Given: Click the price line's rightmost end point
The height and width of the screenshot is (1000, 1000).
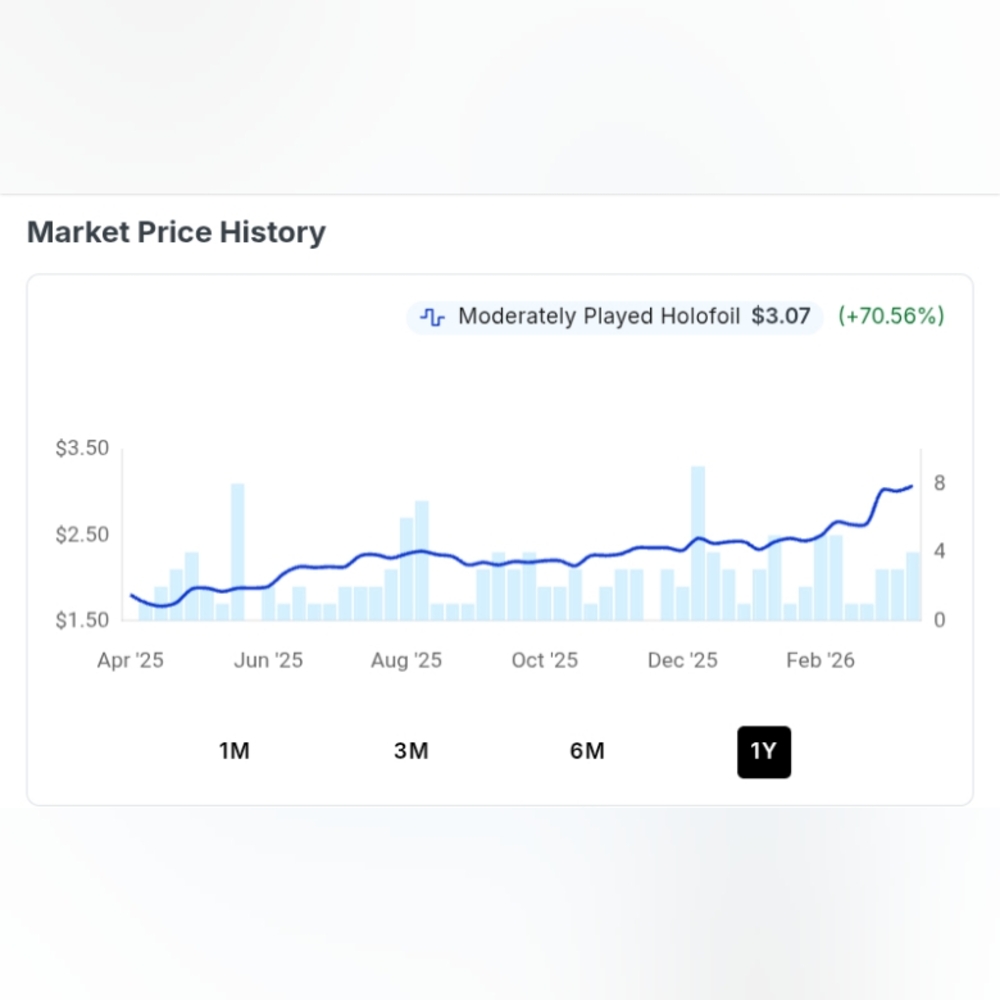Looking at the screenshot, I should (x=911, y=486).
